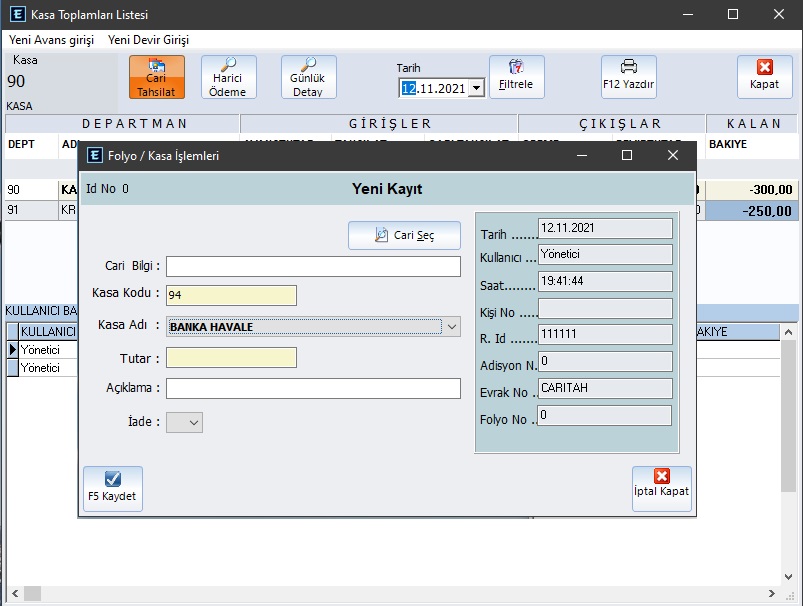Save record with F5 Kaydet
Screen dimensions: 803x606
coord(113,489)
